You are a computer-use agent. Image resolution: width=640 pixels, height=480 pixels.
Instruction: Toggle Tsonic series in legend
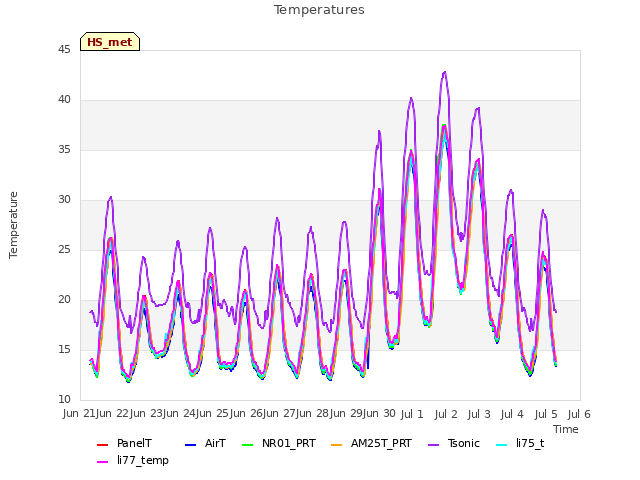[454, 444]
